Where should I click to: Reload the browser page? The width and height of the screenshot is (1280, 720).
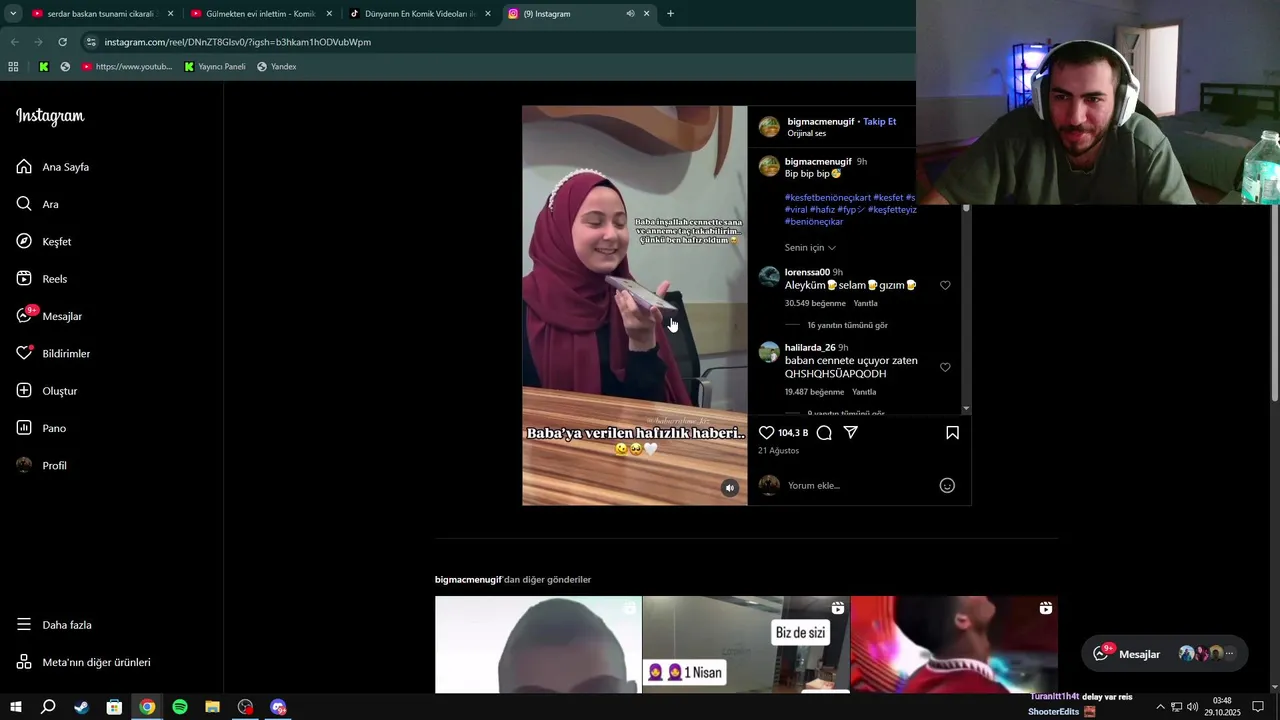pyautogui.click(x=62, y=42)
